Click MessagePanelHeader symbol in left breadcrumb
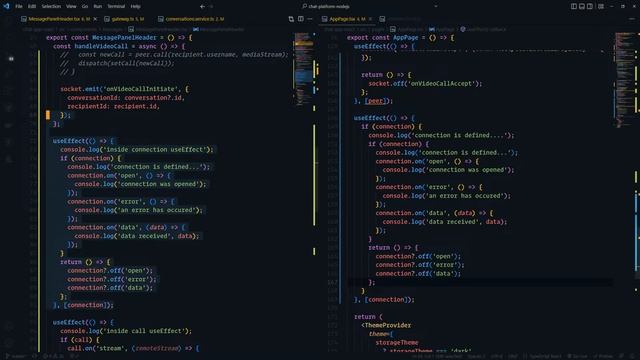Viewport: 640px width, 360px height. click(219, 29)
